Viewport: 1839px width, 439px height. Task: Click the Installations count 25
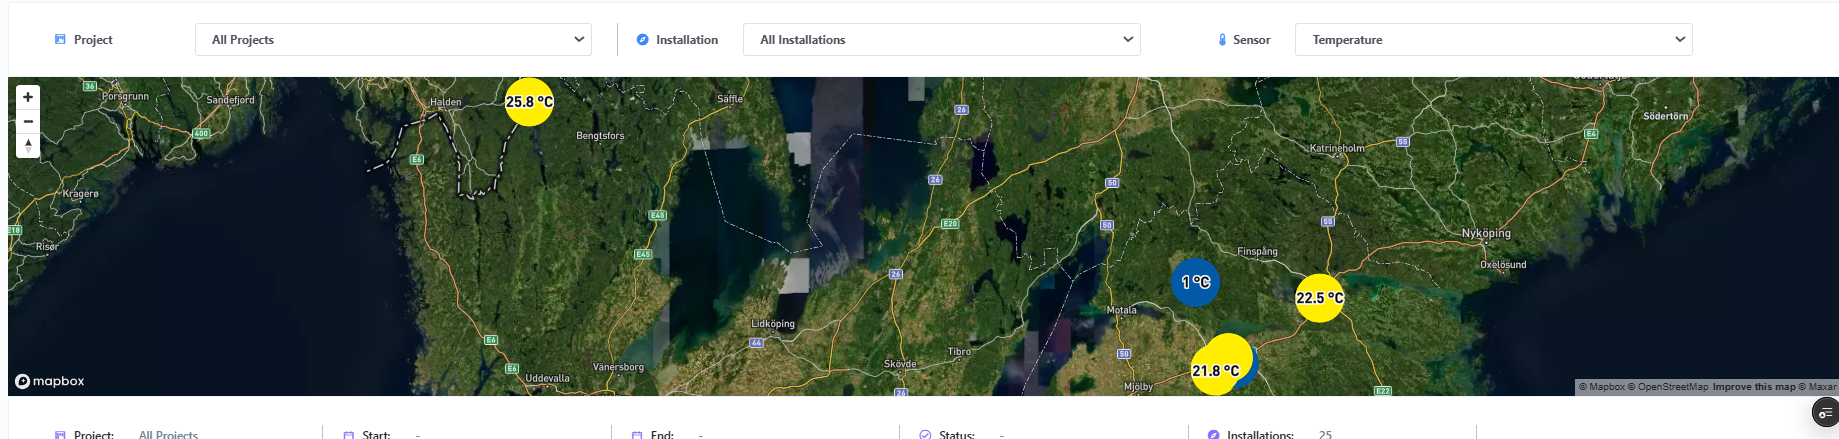[x=1325, y=434]
